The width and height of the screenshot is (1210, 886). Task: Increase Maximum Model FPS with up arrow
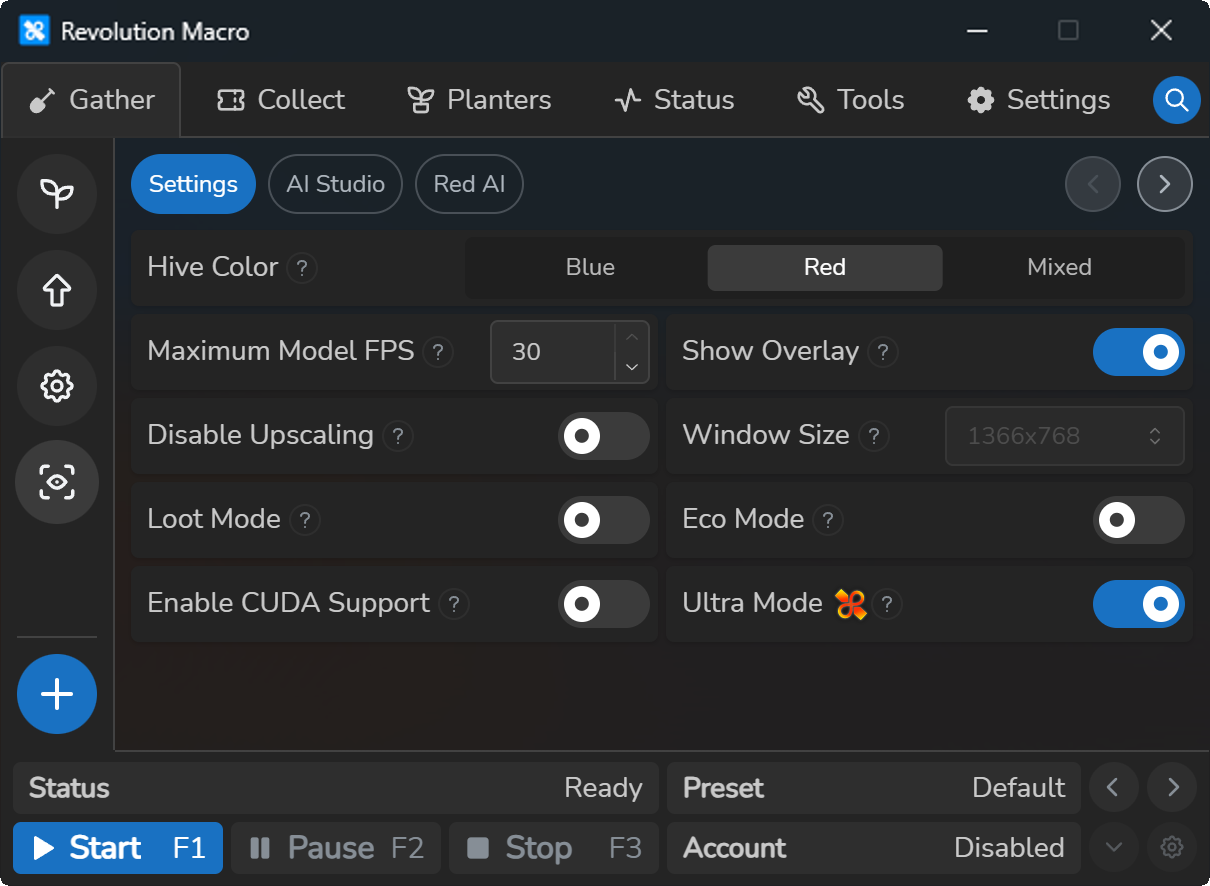coord(632,338)
